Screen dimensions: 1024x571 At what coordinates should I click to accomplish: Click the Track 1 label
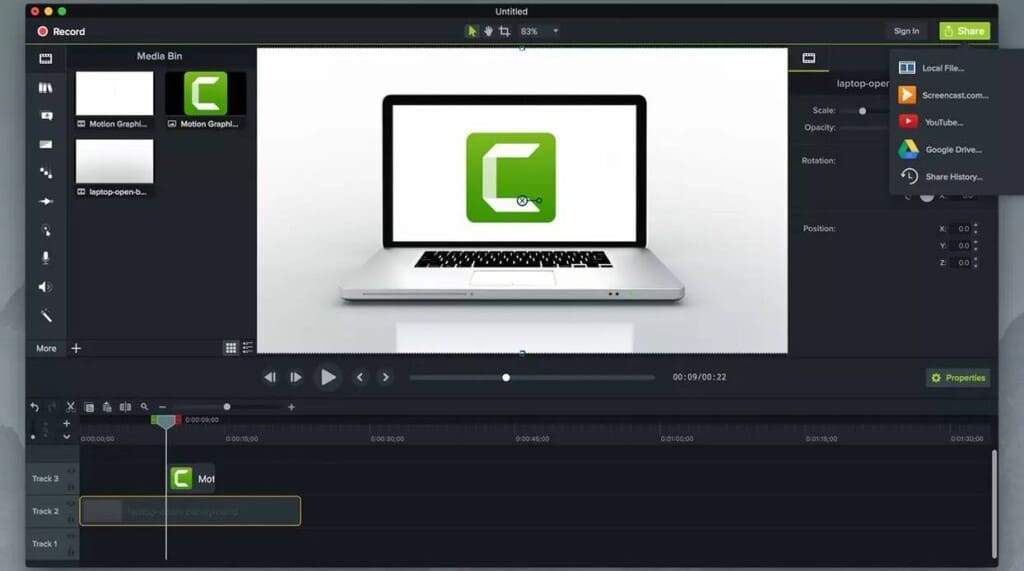[44, 544]
